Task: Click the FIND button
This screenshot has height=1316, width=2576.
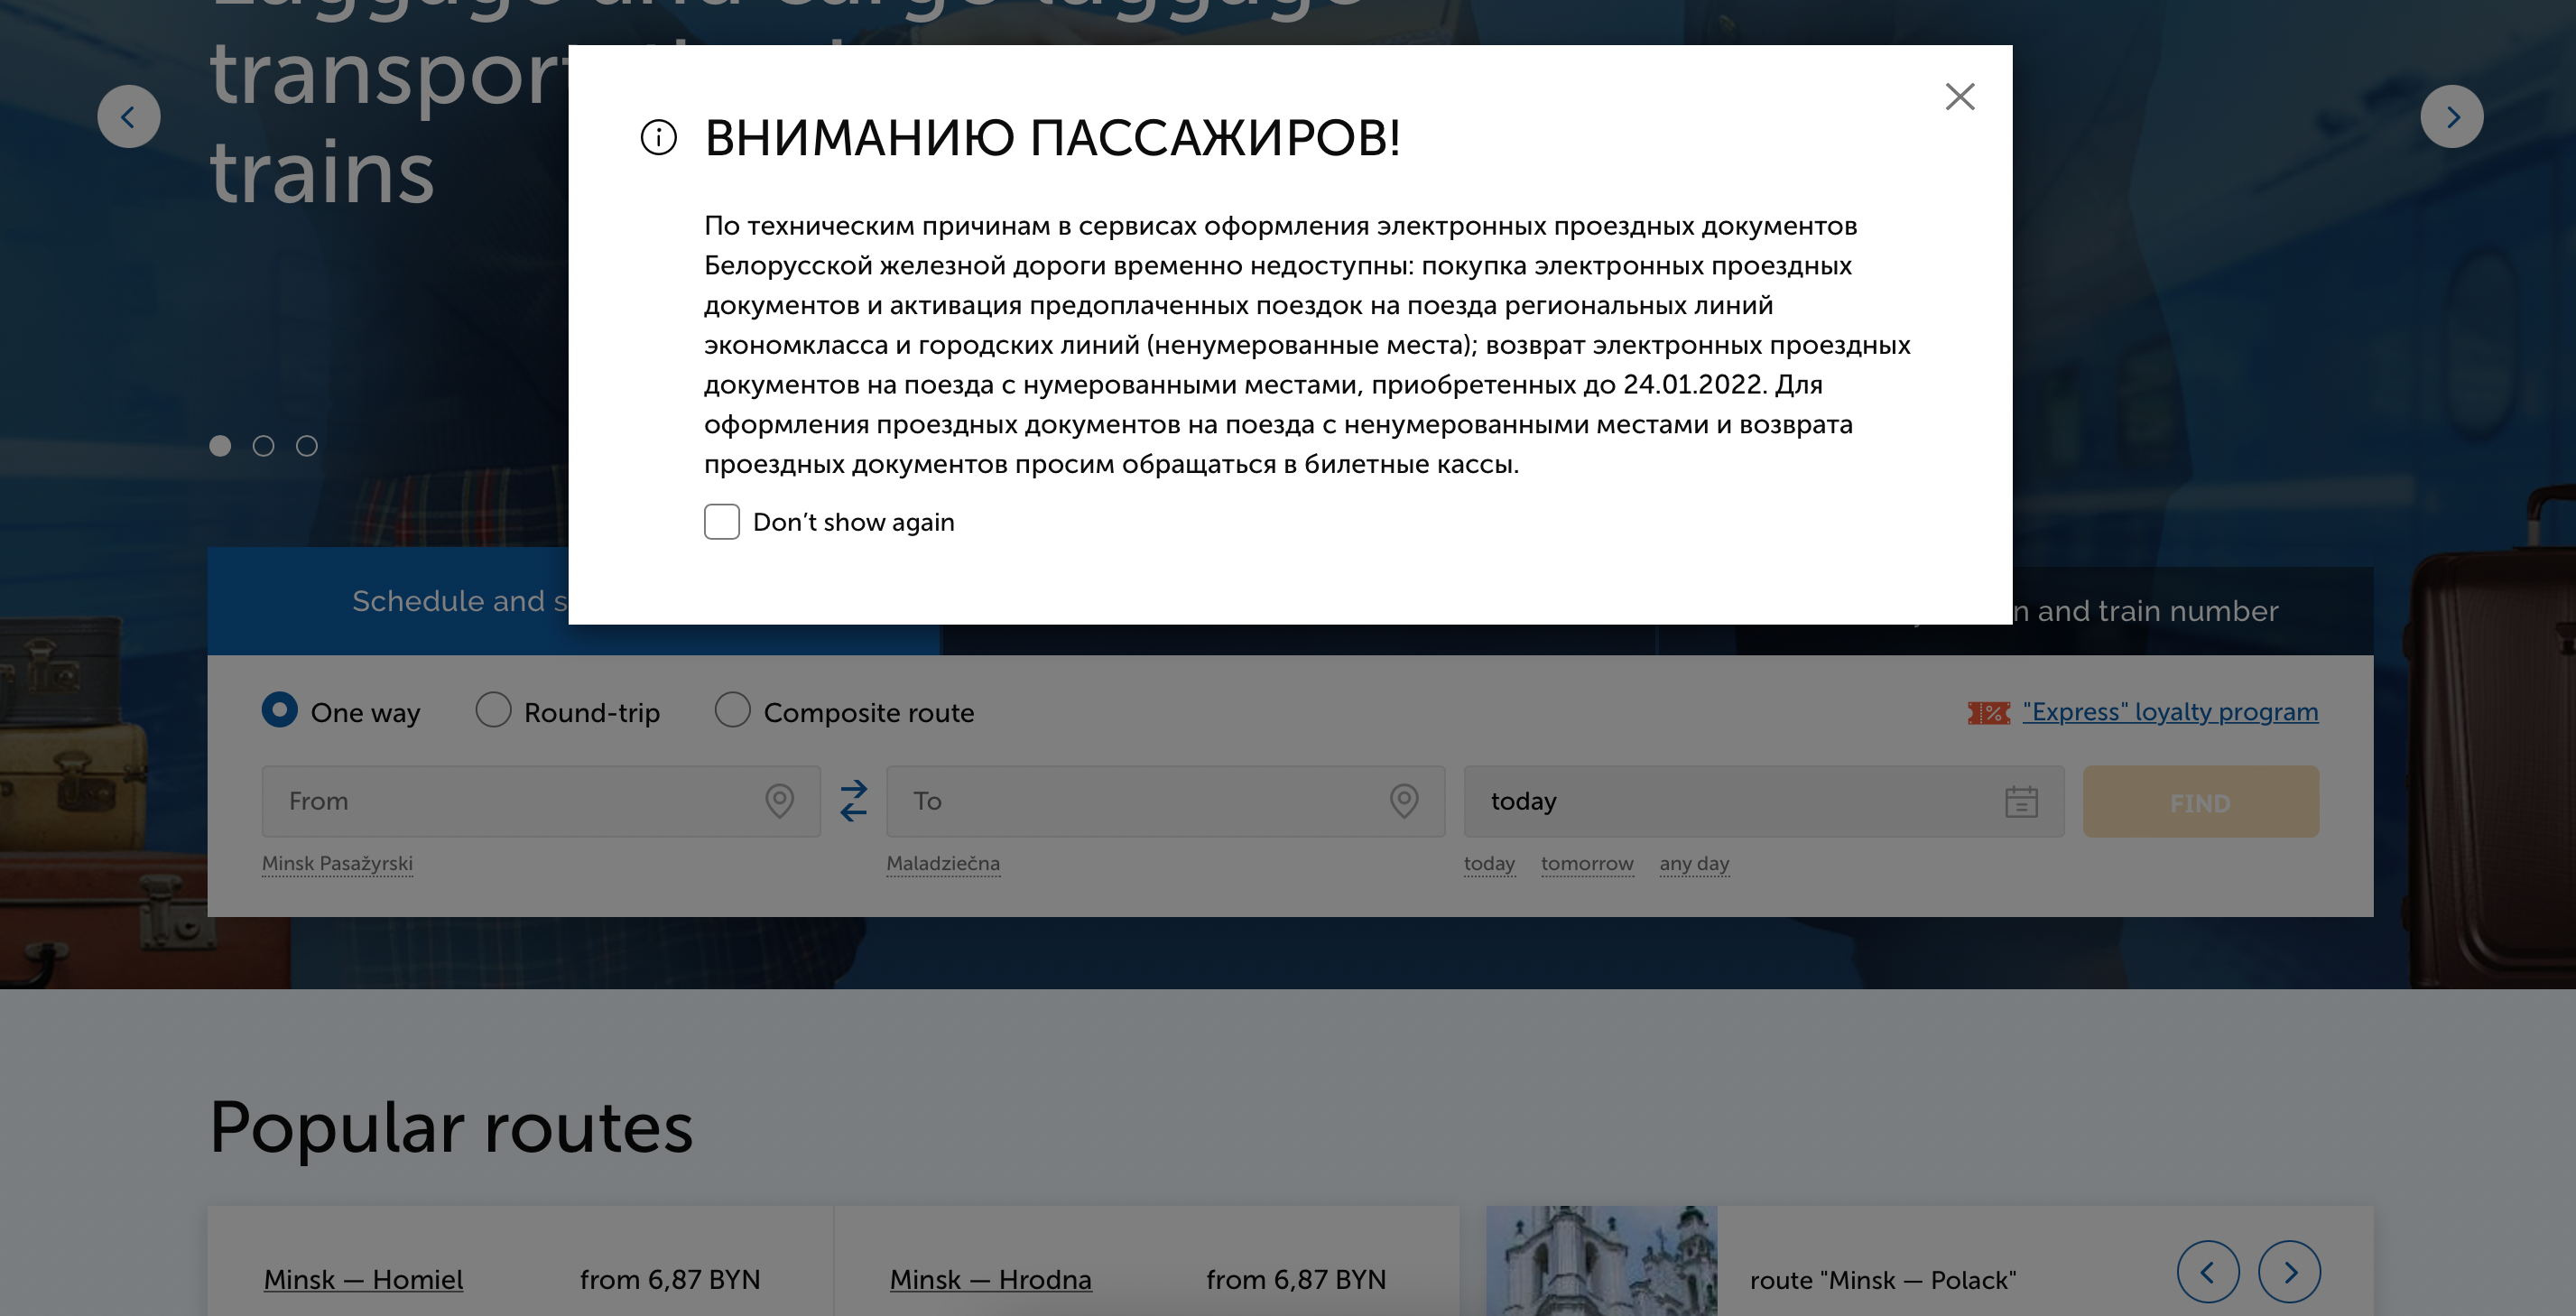Action: [2200, 802]
